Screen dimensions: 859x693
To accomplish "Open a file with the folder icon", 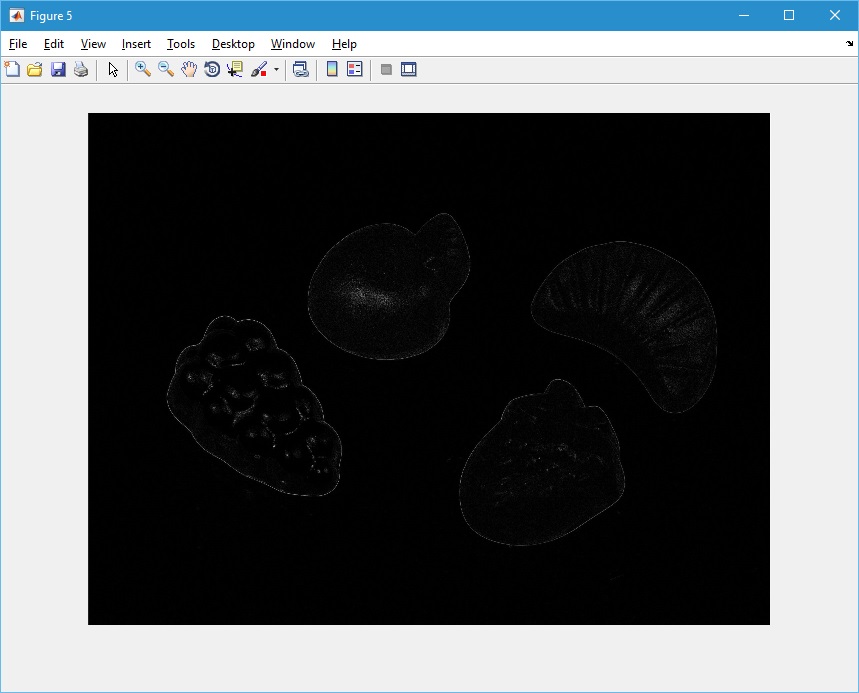I will click(x=35, y=69).
